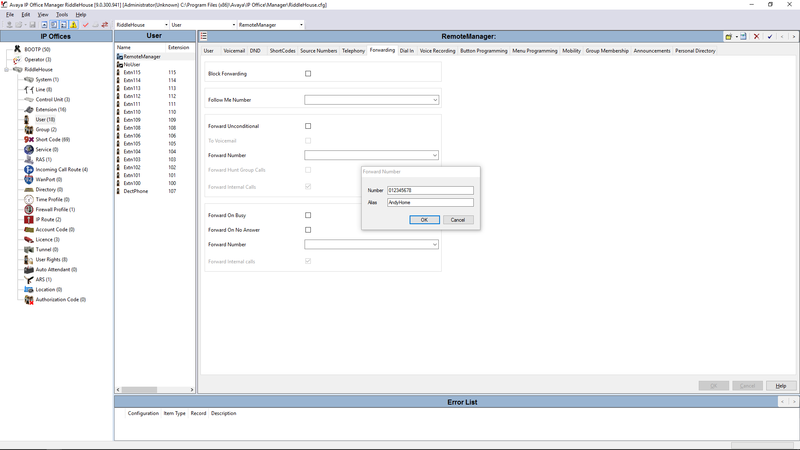The width and height of the screenshot is (800, 450).
Task: Click the disabled To Voicemail checkbox
Action: pos(308,141)
